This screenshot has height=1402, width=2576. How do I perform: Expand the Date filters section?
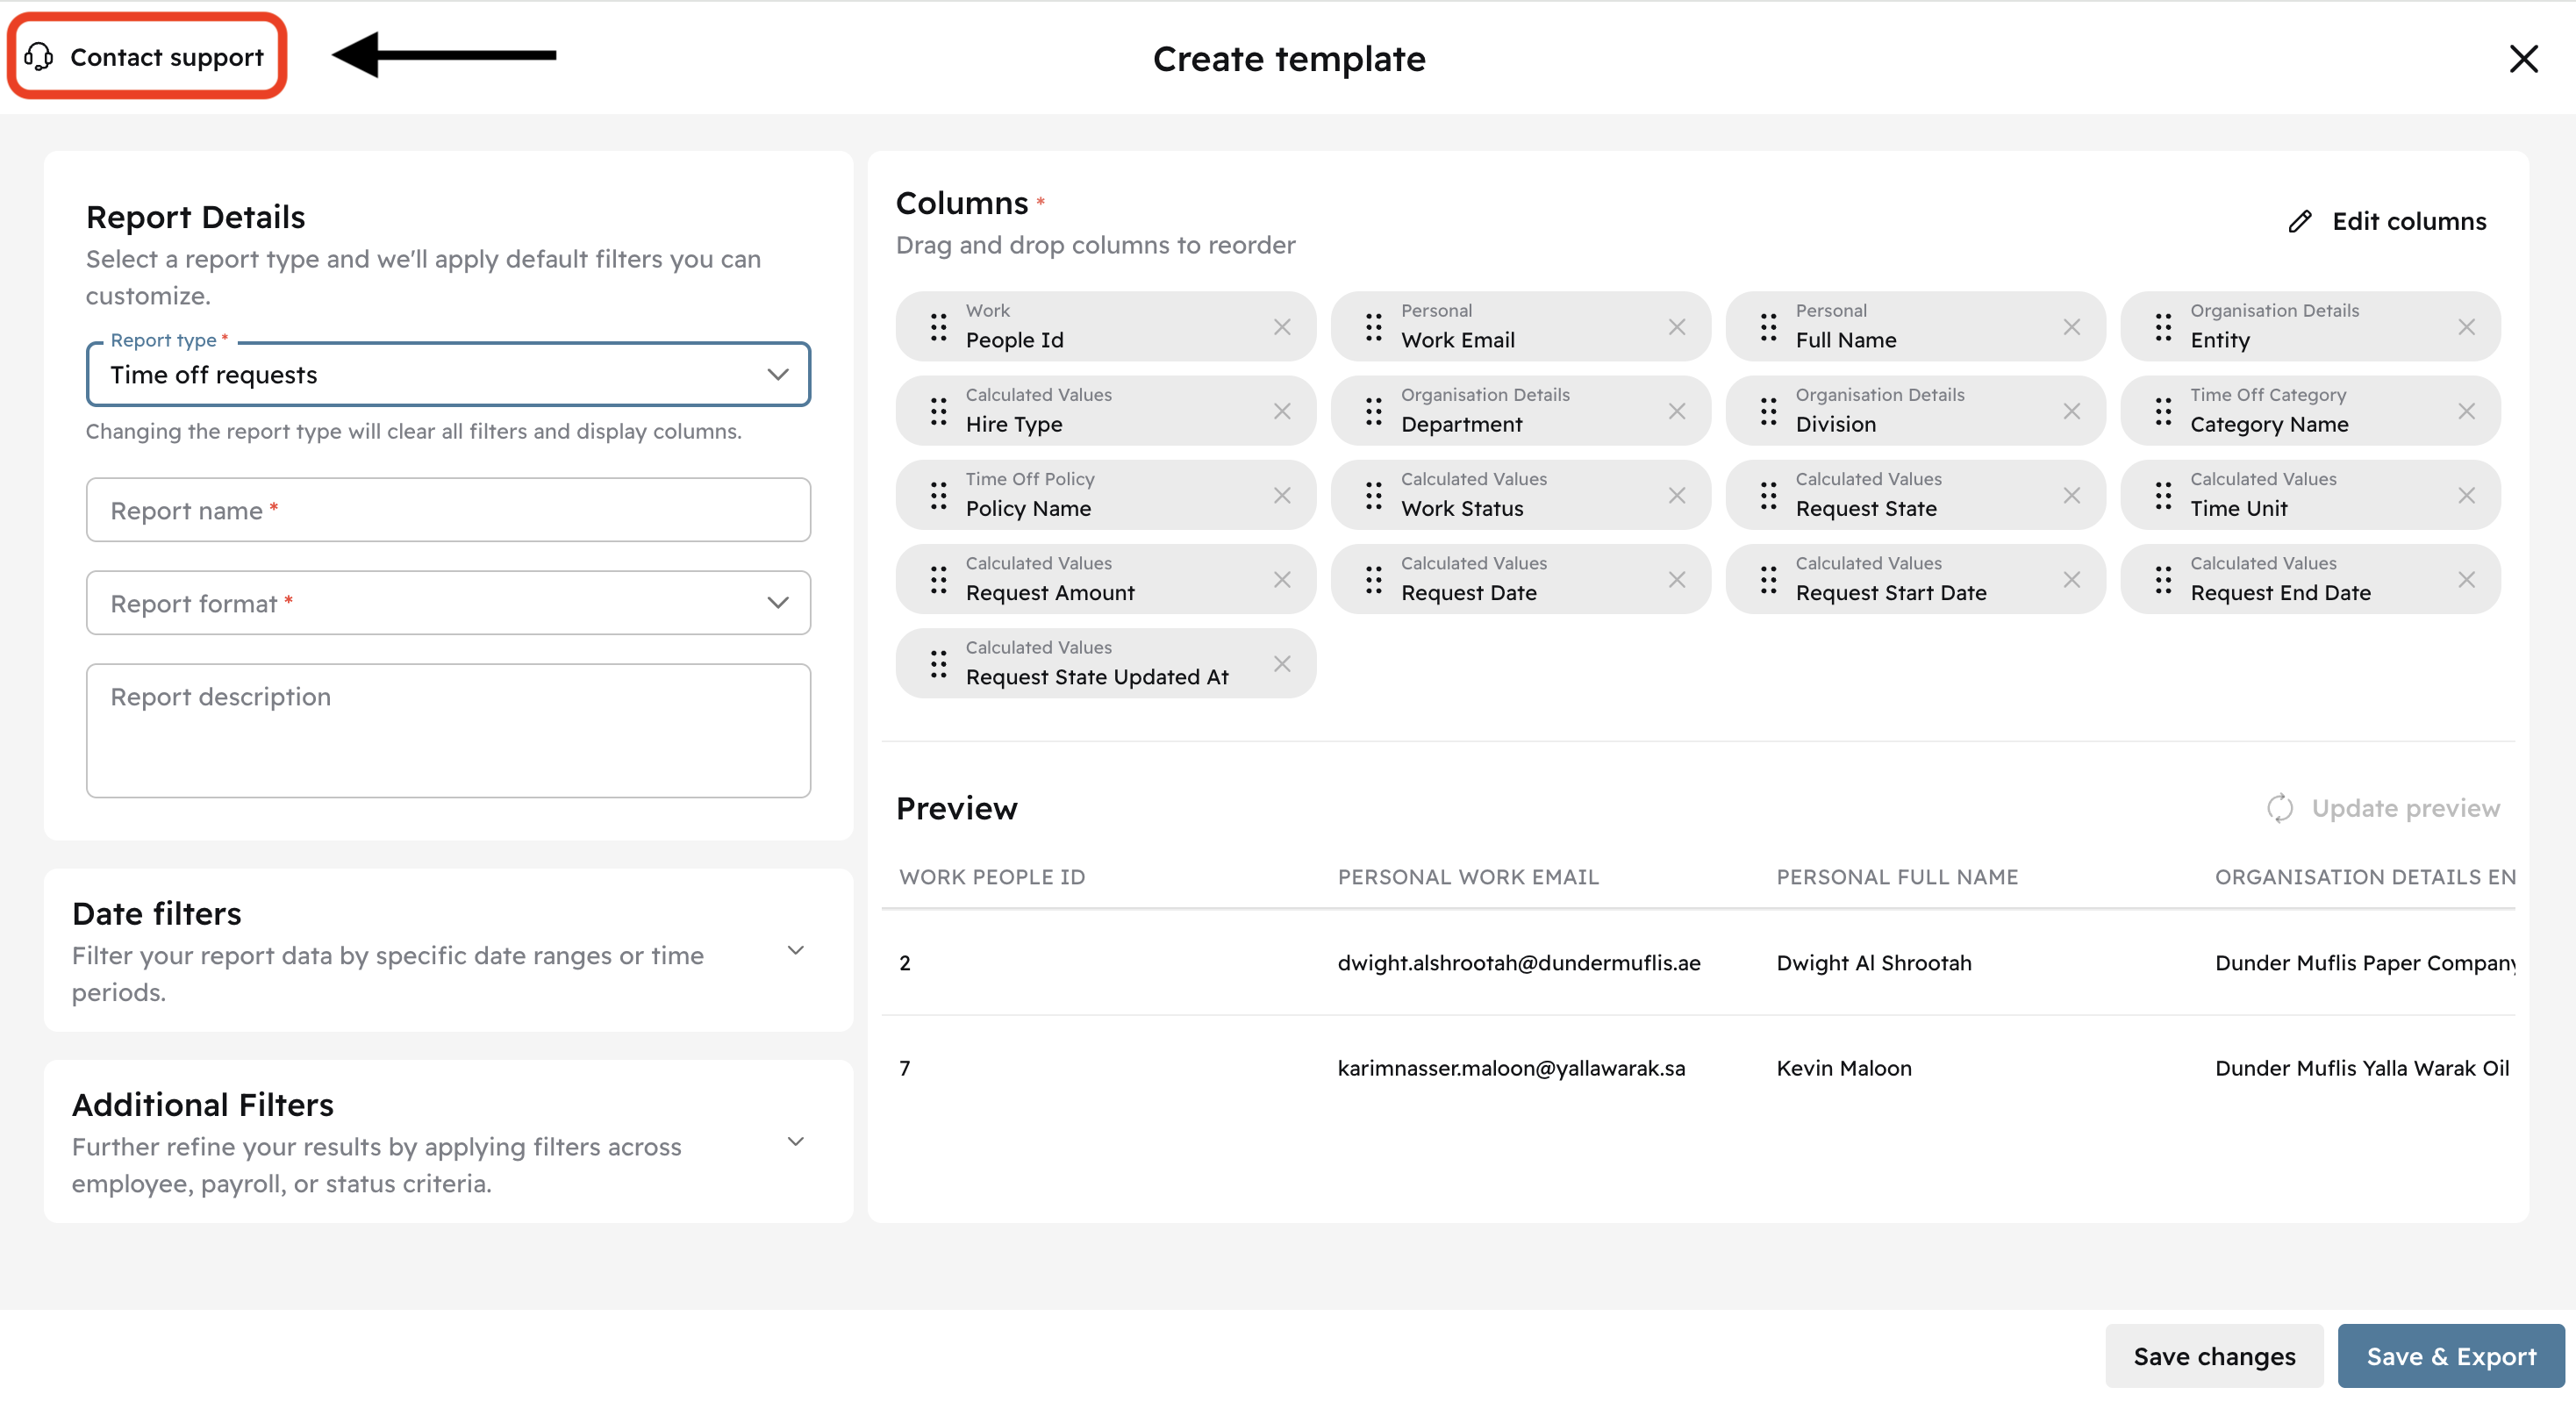[x=795, y=950]
